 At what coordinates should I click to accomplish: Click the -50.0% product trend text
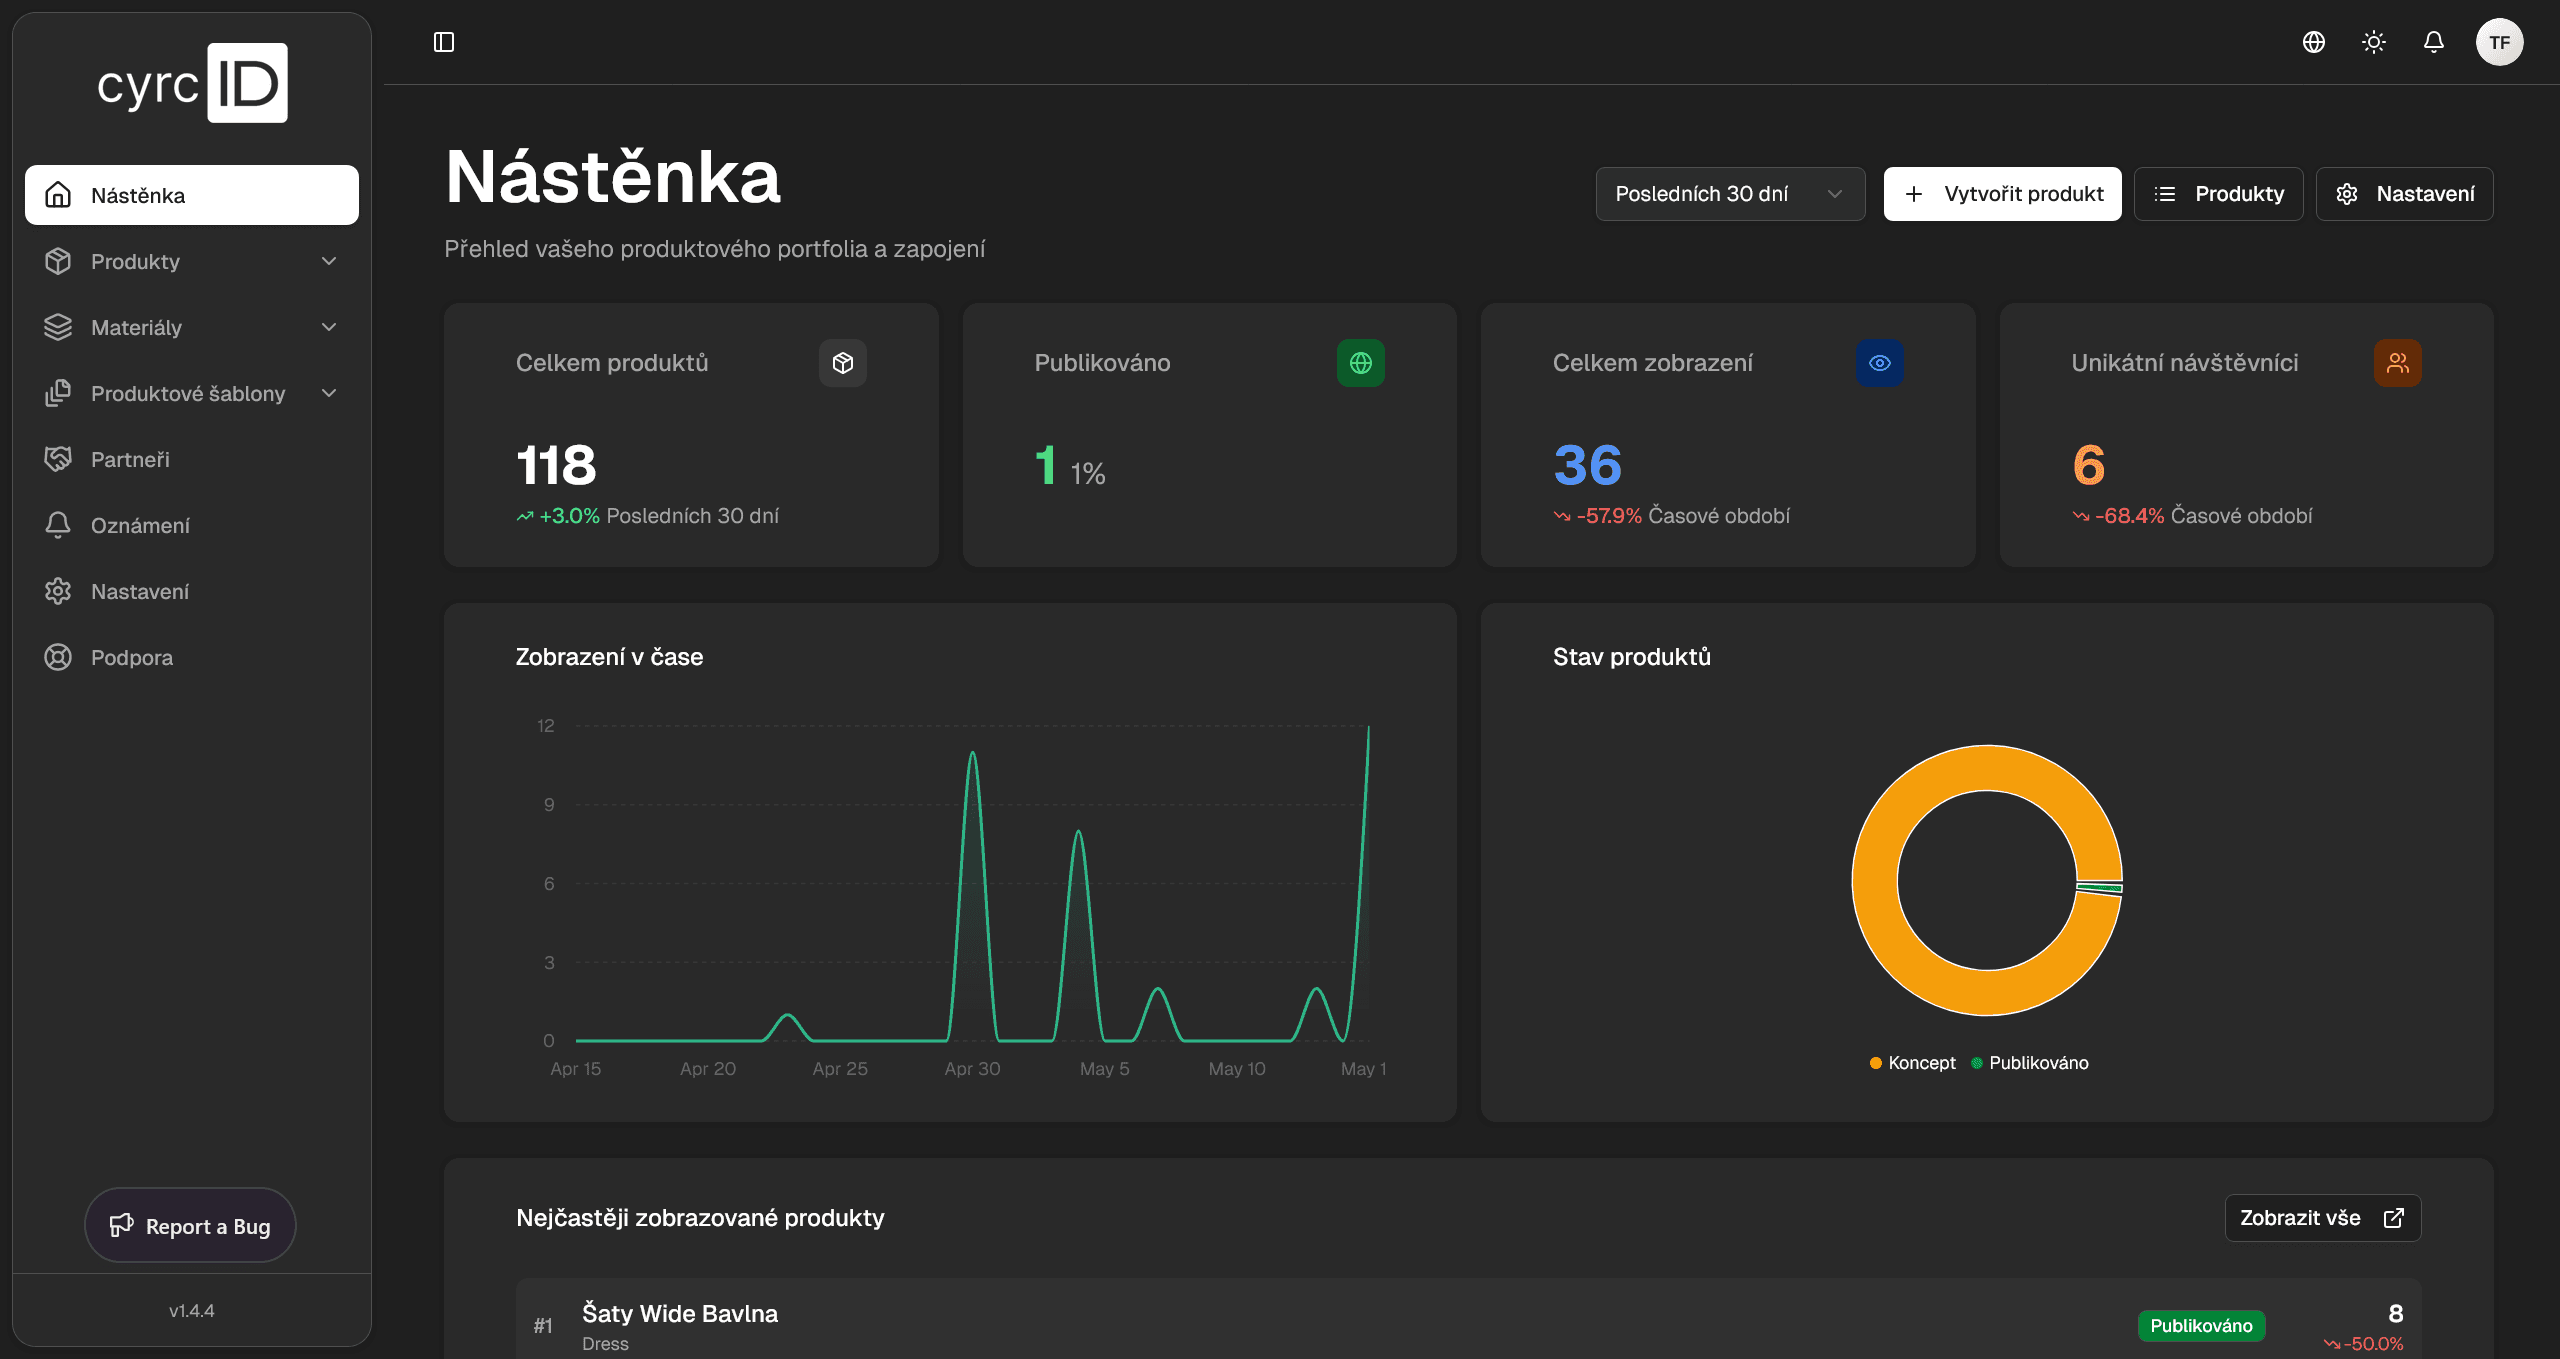pyautogui.click(x=2374, y=1344)
